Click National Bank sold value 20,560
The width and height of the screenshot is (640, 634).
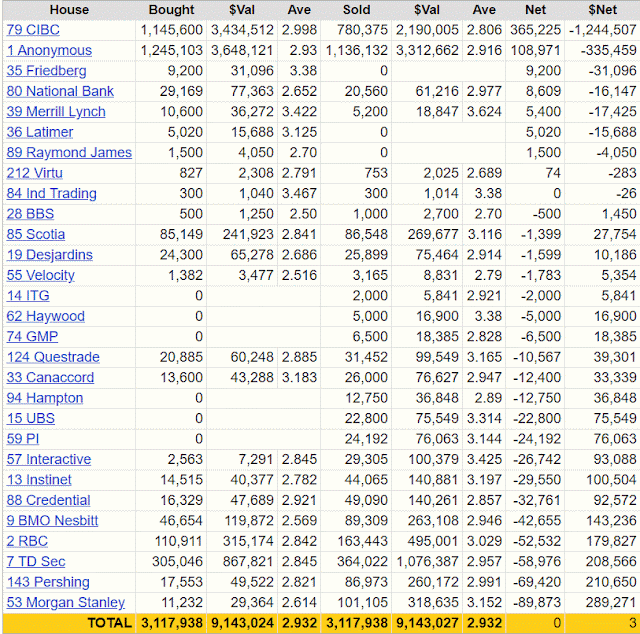point(366,91)
